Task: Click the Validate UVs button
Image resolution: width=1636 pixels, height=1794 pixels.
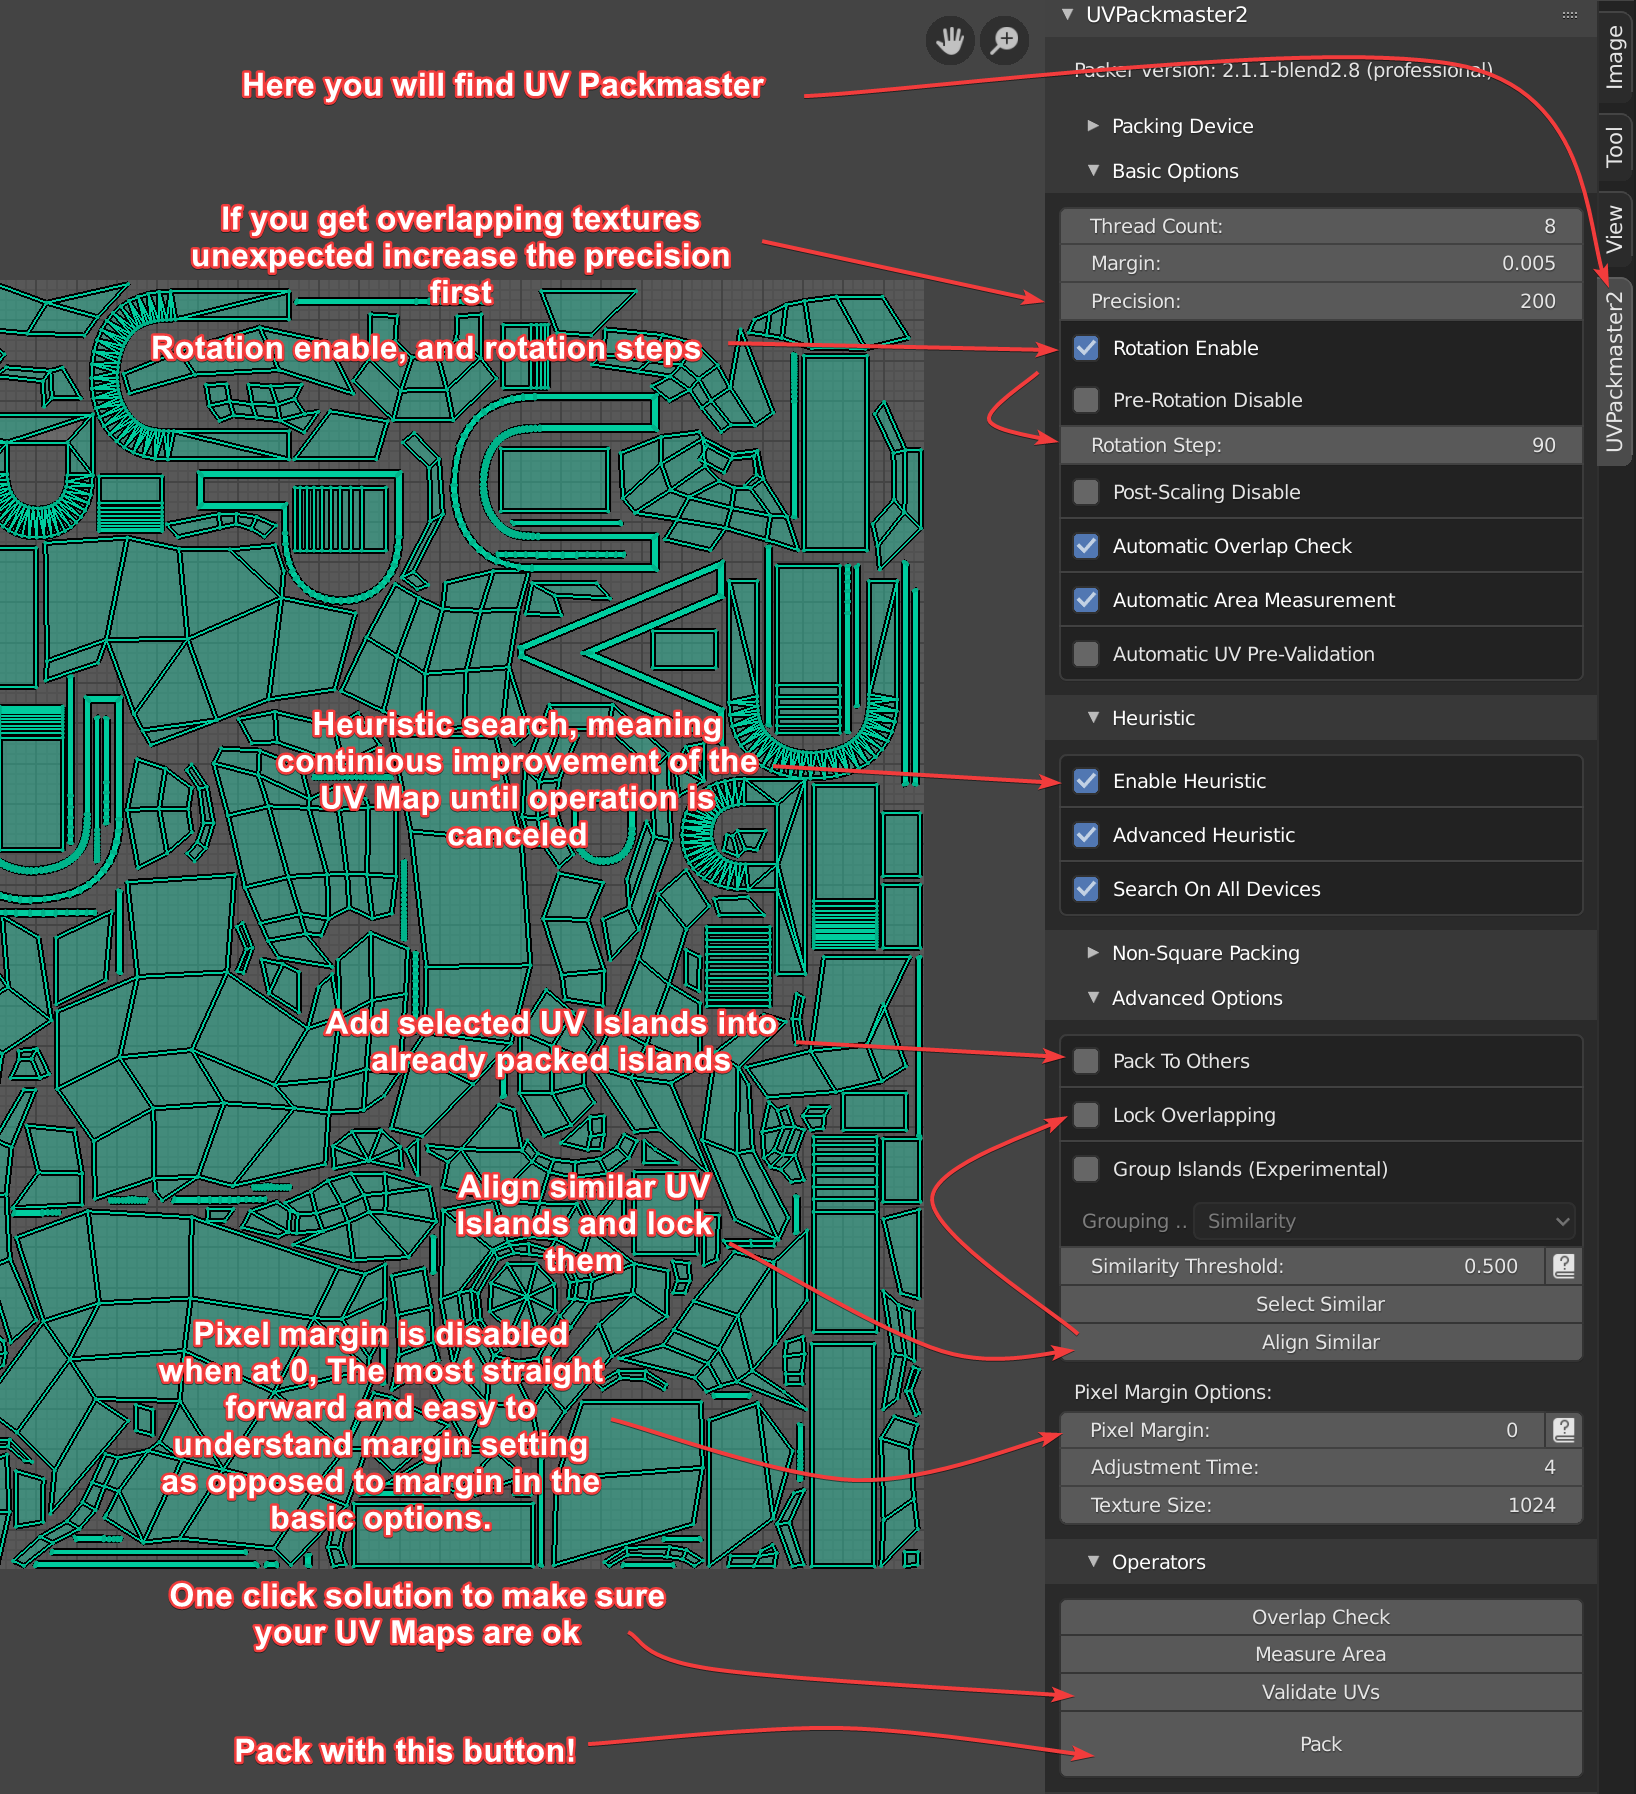Action: point(1321,1692)
